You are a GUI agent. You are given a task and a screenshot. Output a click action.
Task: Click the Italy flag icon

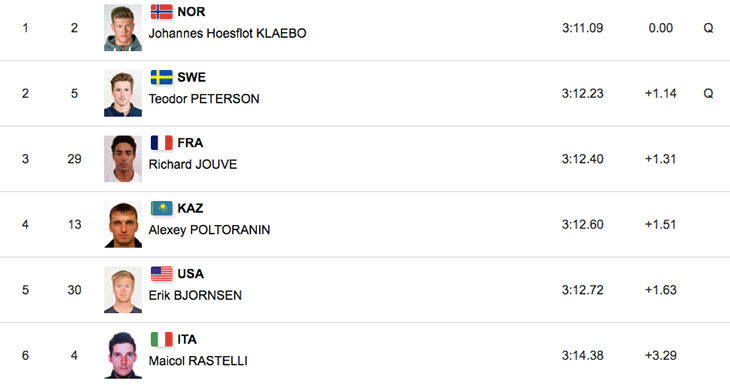tap(162, 339)
